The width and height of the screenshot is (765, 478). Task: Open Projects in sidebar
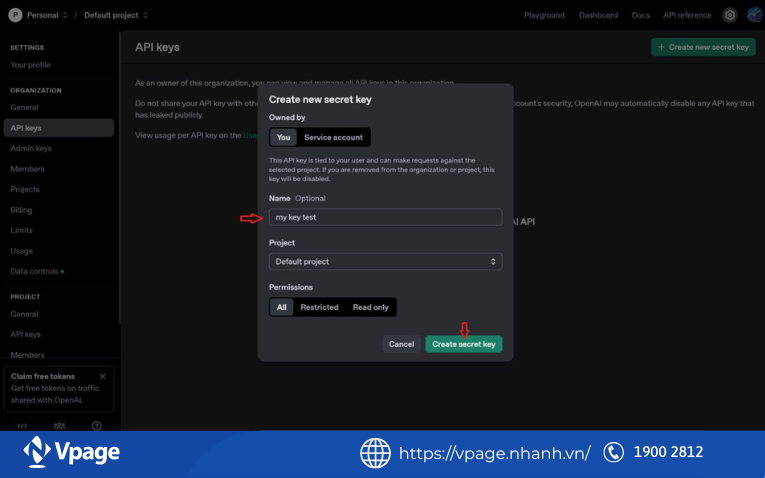[x=25, y=189]
